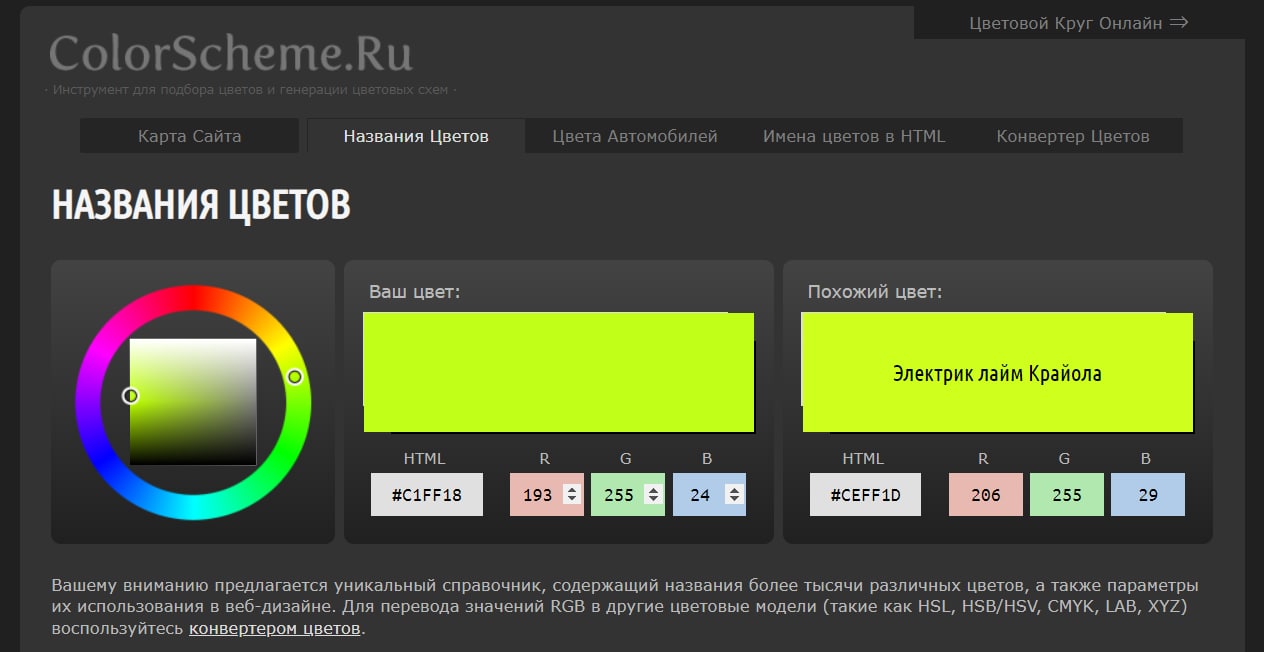Viewport: 1264px width, 652px height.
Task: Focus the HTML field with #C1FF18
Action: [x=427, y=495]
